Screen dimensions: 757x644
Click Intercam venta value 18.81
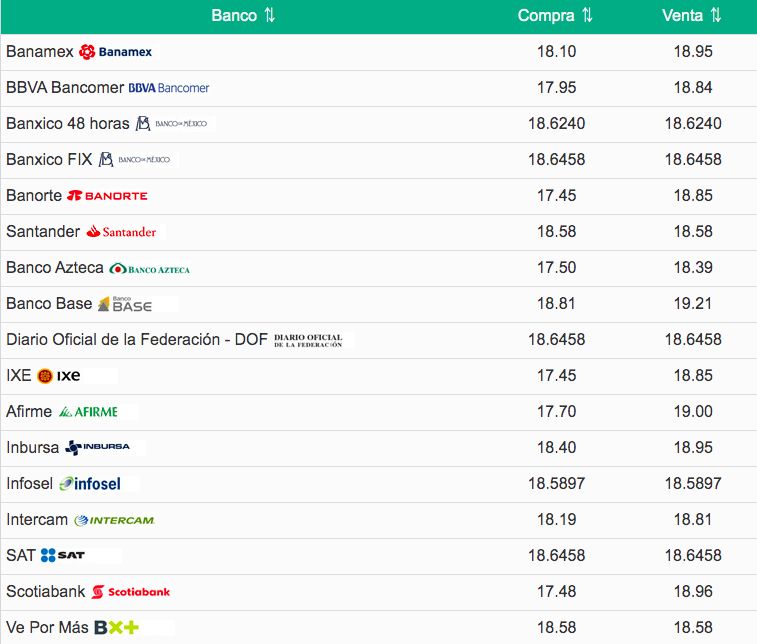[x=693, y=519]
